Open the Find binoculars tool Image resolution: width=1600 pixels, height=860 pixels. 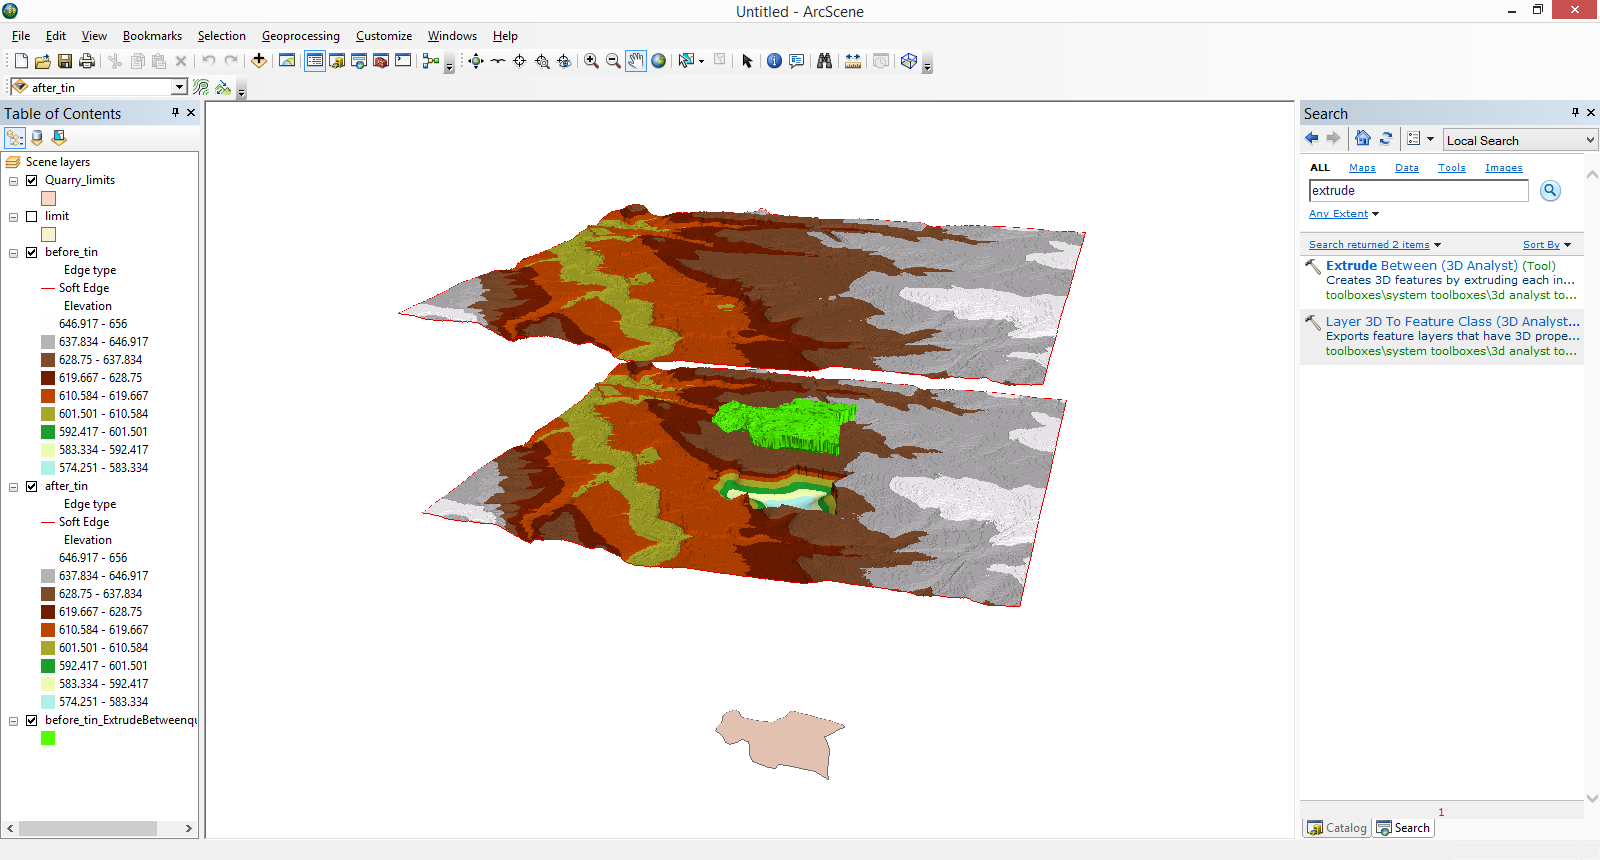(824, 61)
